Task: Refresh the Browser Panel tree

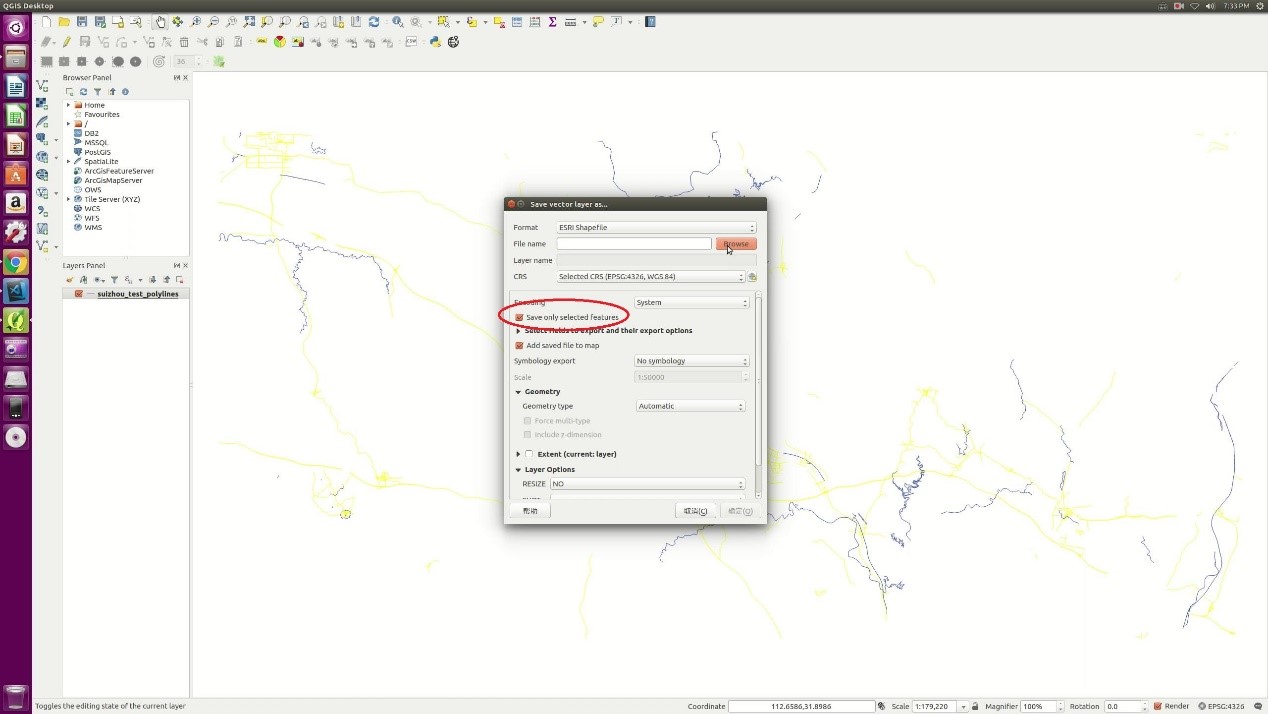Action: coord(84,92)
